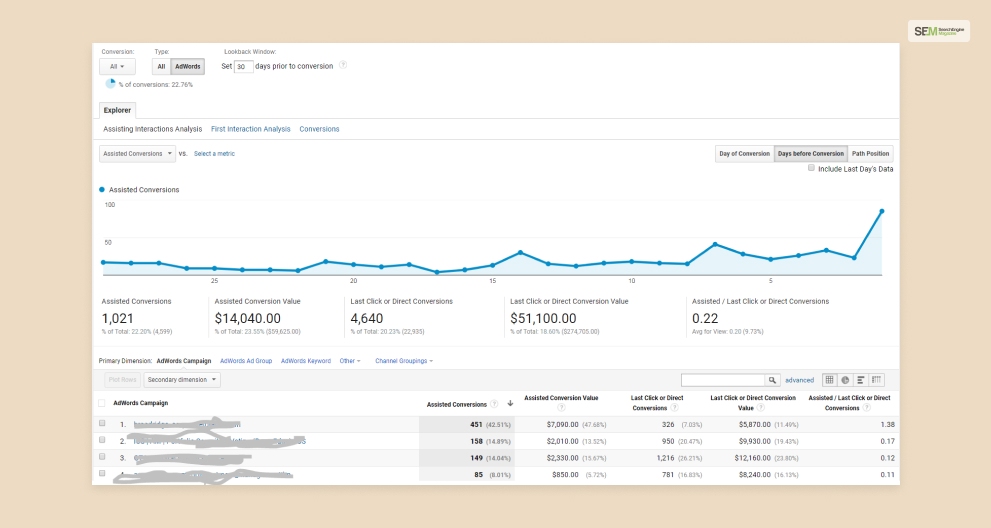Choose AdWords Campaign primary dimension

184,361
